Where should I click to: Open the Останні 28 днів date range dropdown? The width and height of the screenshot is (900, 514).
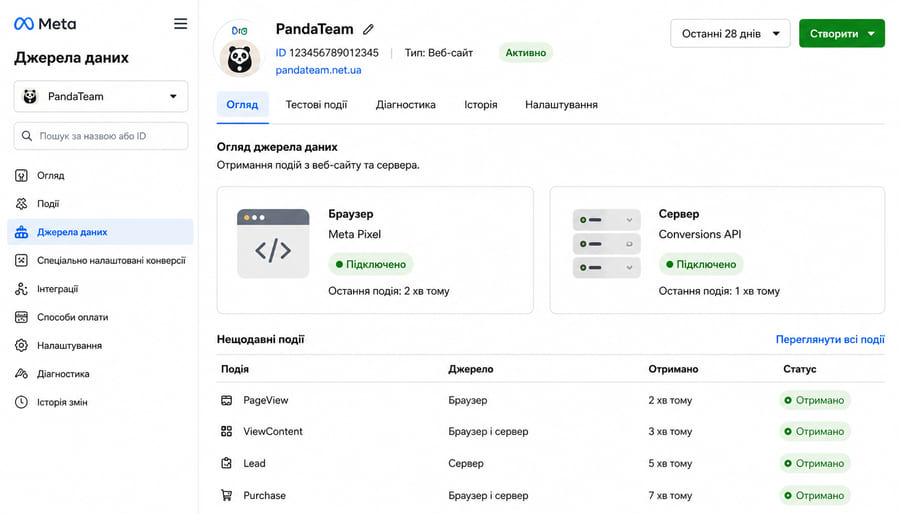coord(730,34)
